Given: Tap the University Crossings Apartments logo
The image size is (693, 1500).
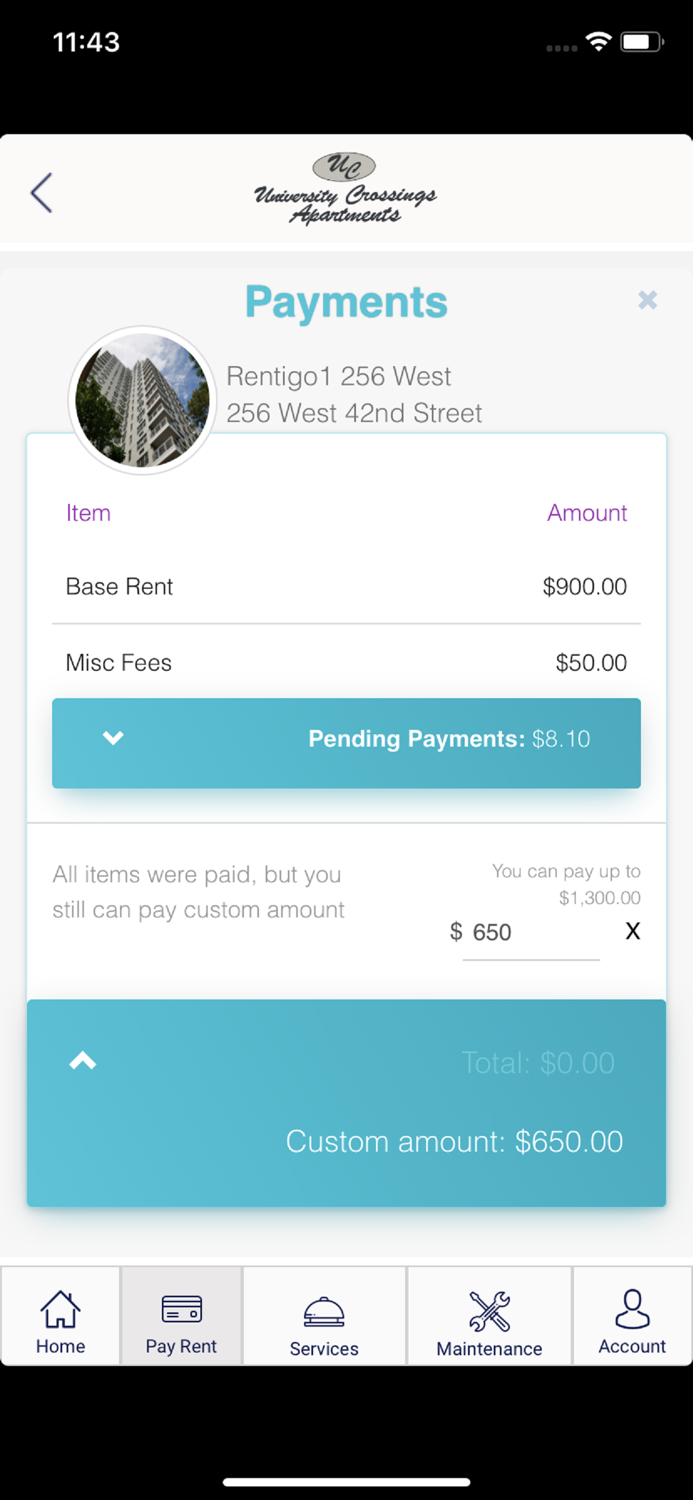Looking at the screenshot, I should (x=345, y=189).
